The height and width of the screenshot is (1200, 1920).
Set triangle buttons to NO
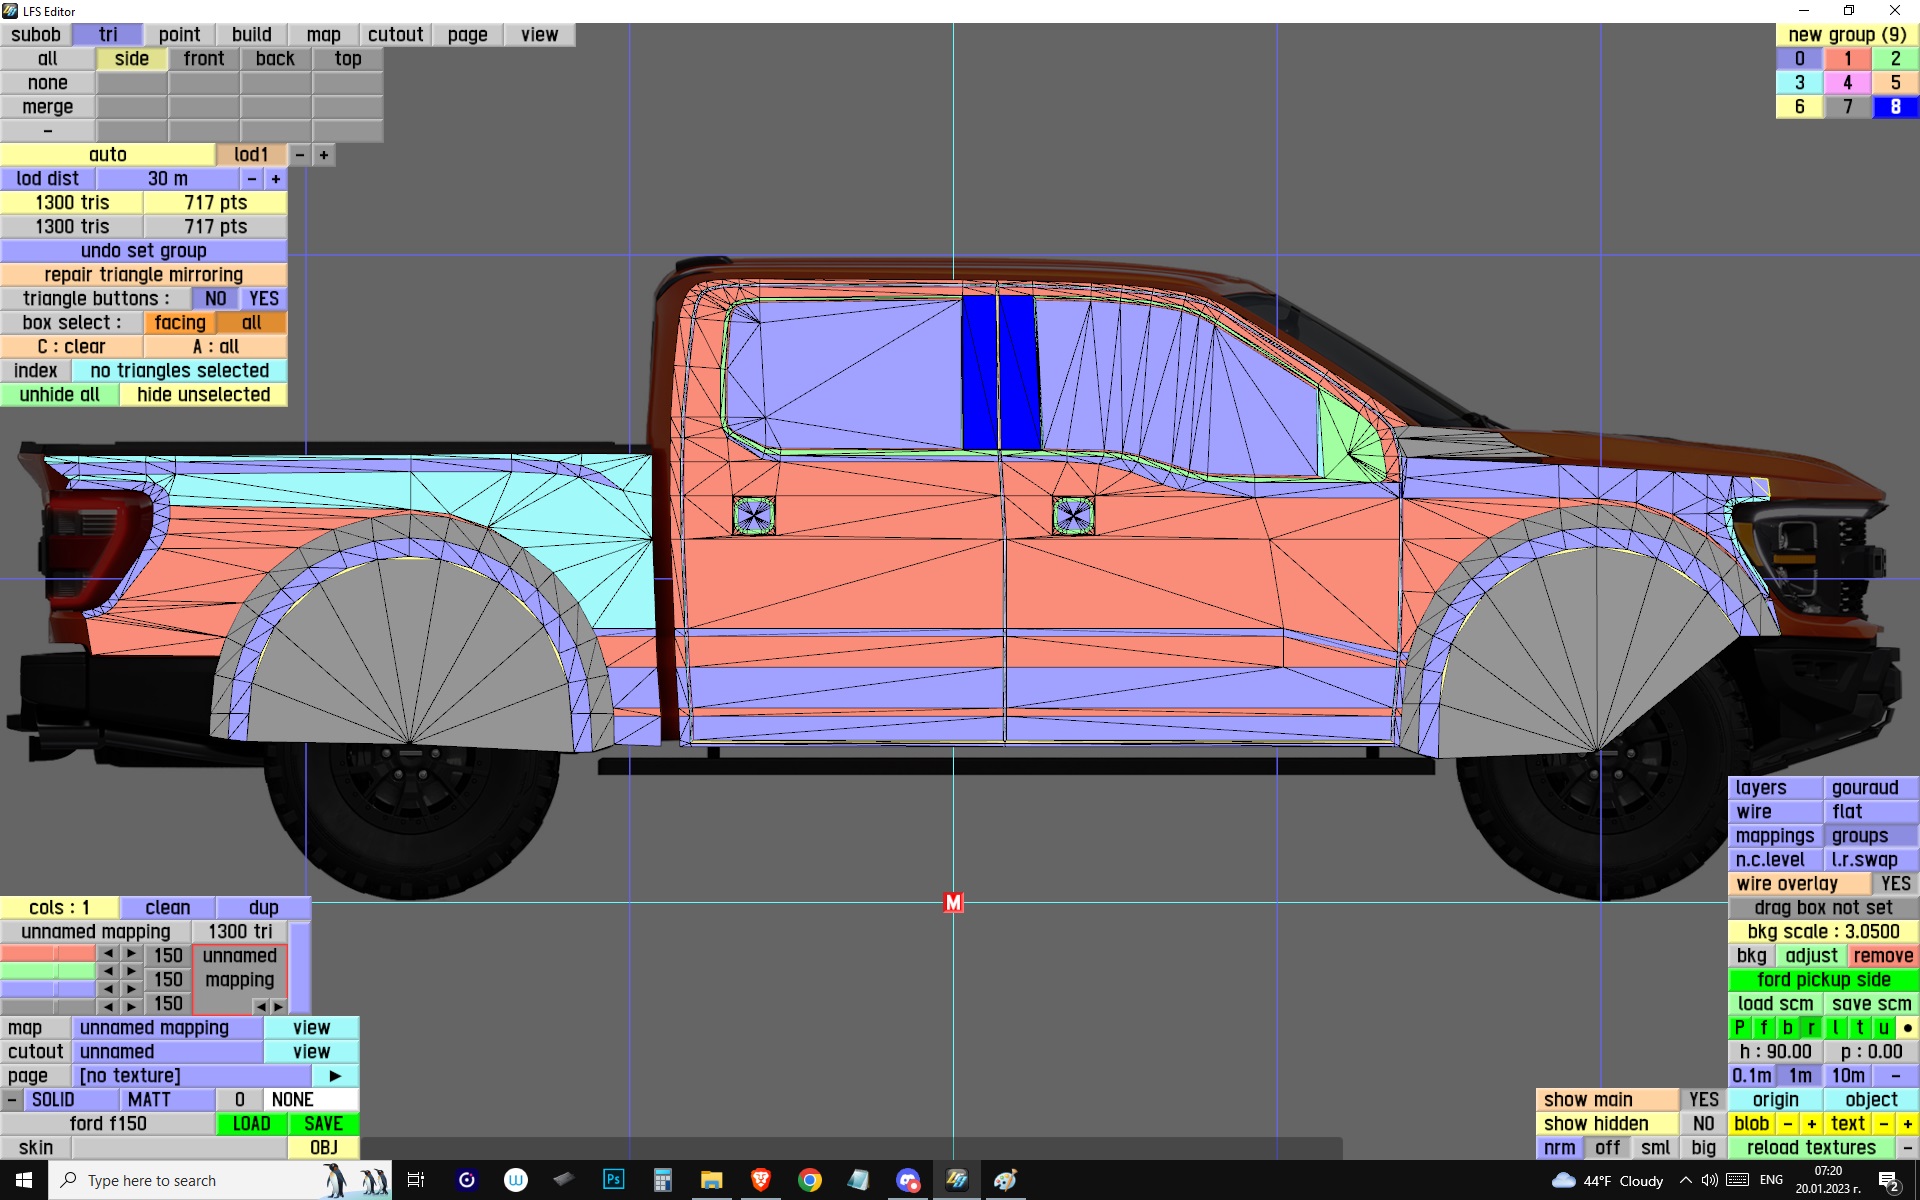click(x=215, y=299)
